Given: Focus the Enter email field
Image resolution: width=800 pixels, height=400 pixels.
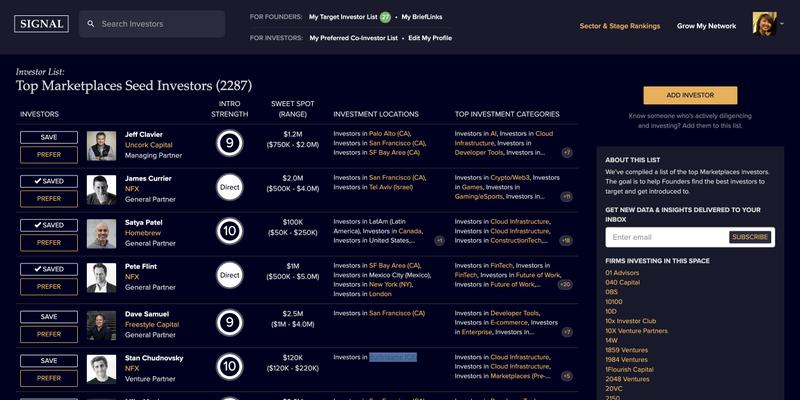Looking at the screenshot, I should pyautogui.click(x=667, y=237).
